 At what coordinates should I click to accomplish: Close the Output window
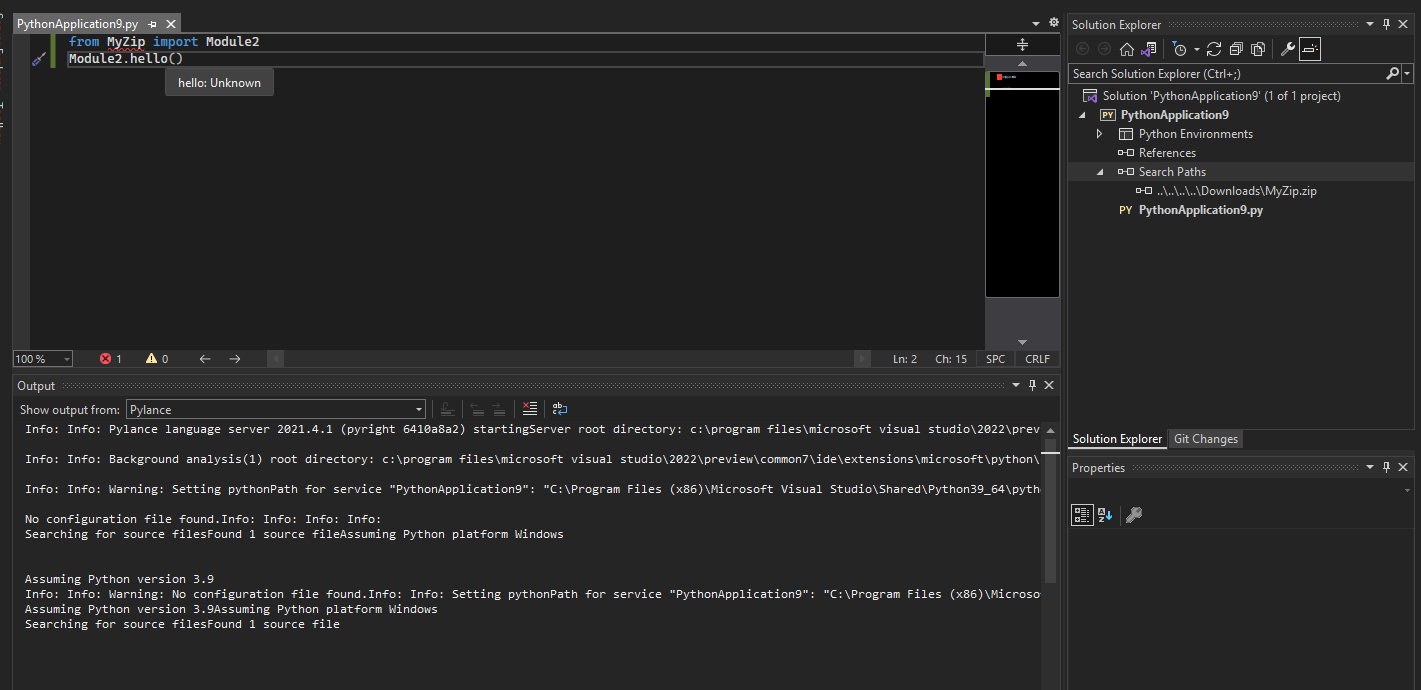click(x=1049, y=385)
